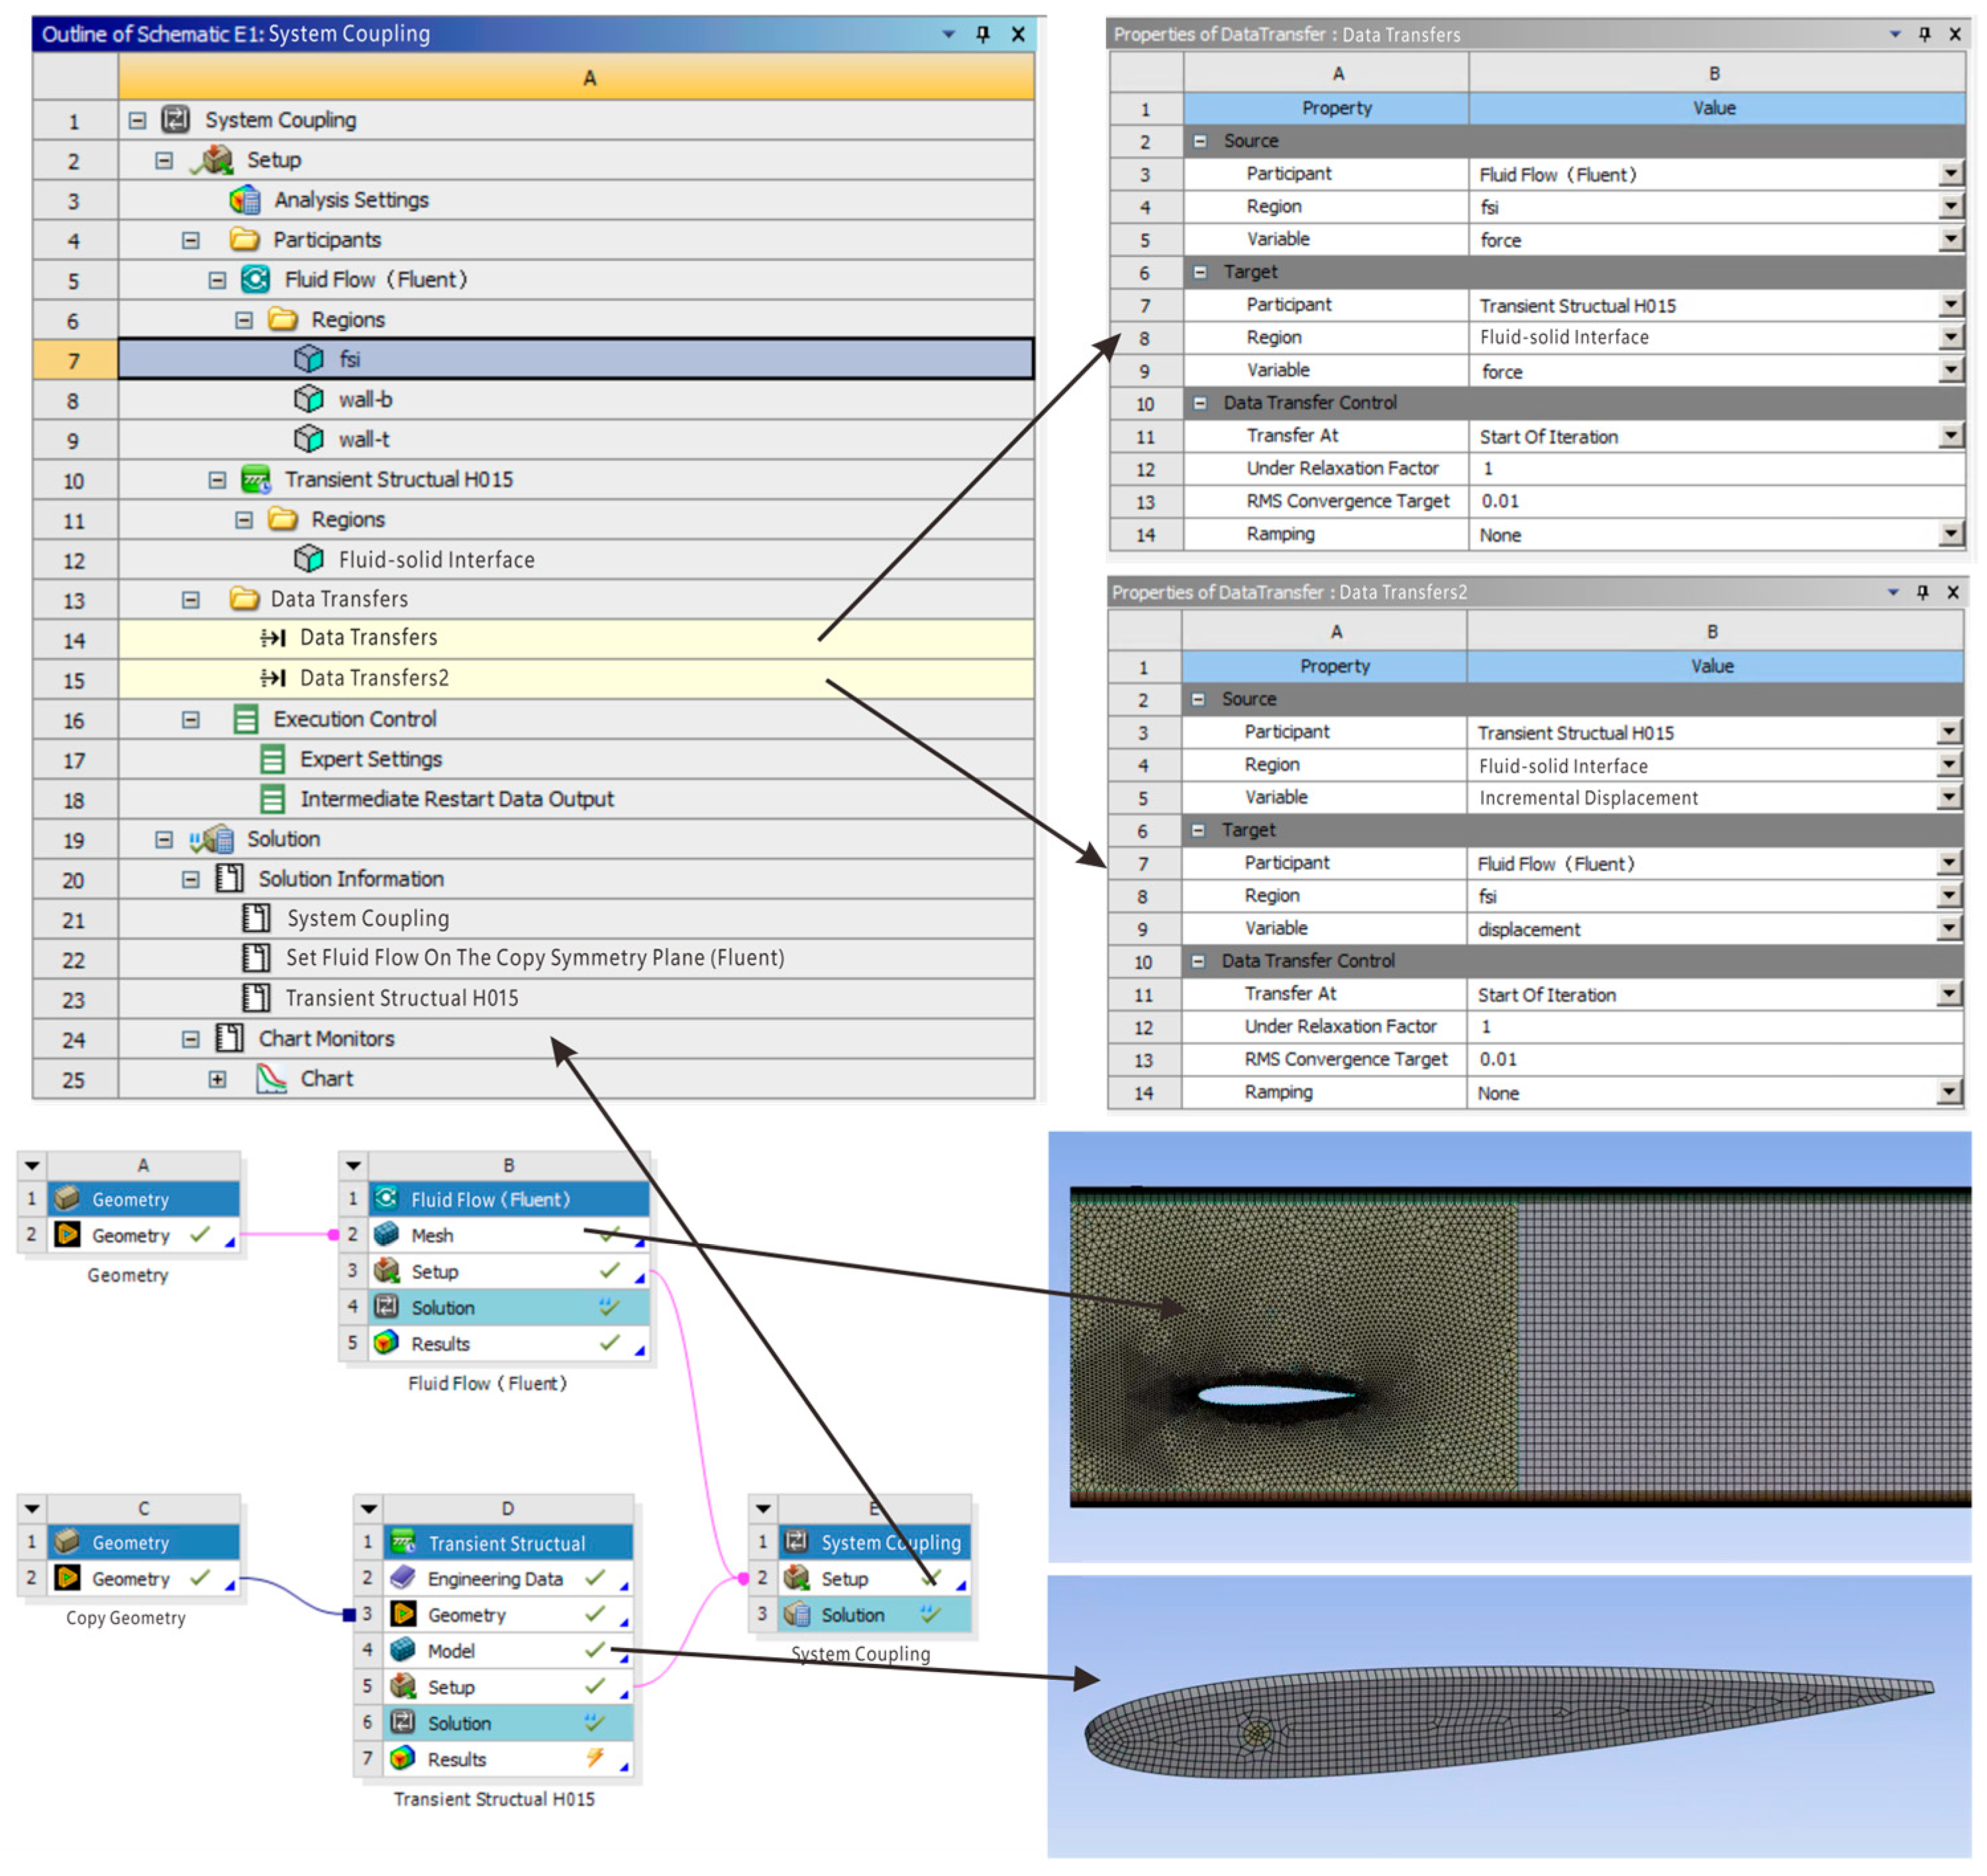
Task: Expand the Chart tree node
Action: 217,1079
